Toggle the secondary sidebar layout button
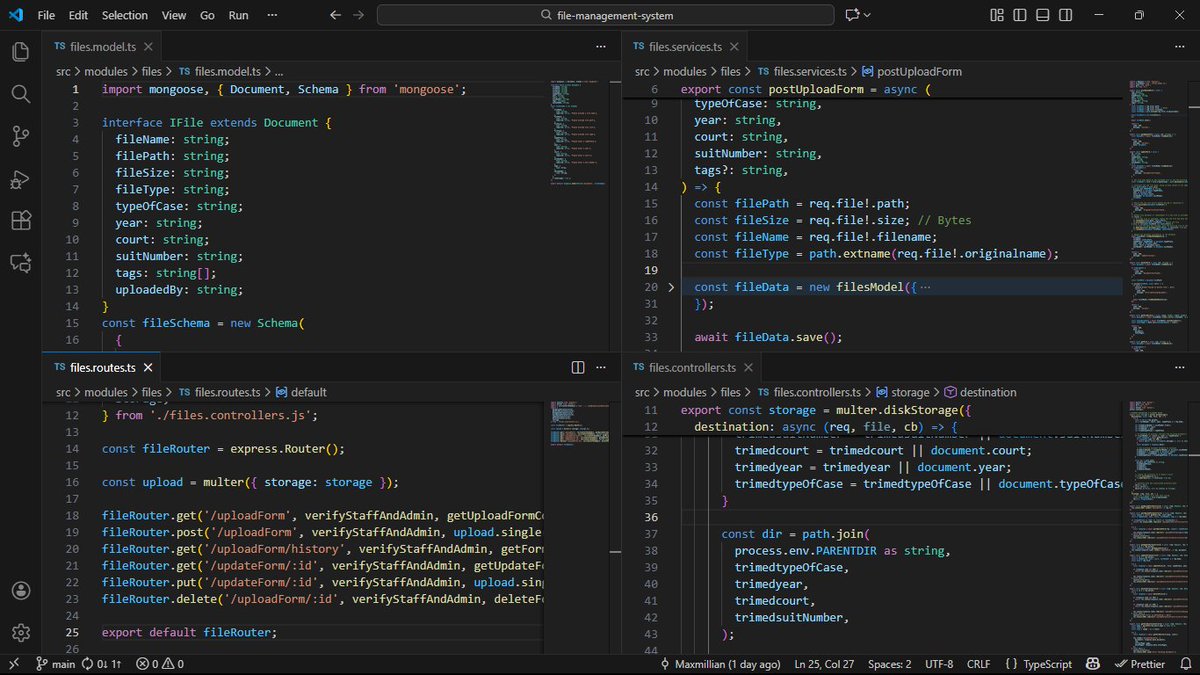This screenshot has height=675, width=1200. click(1063, 15)
